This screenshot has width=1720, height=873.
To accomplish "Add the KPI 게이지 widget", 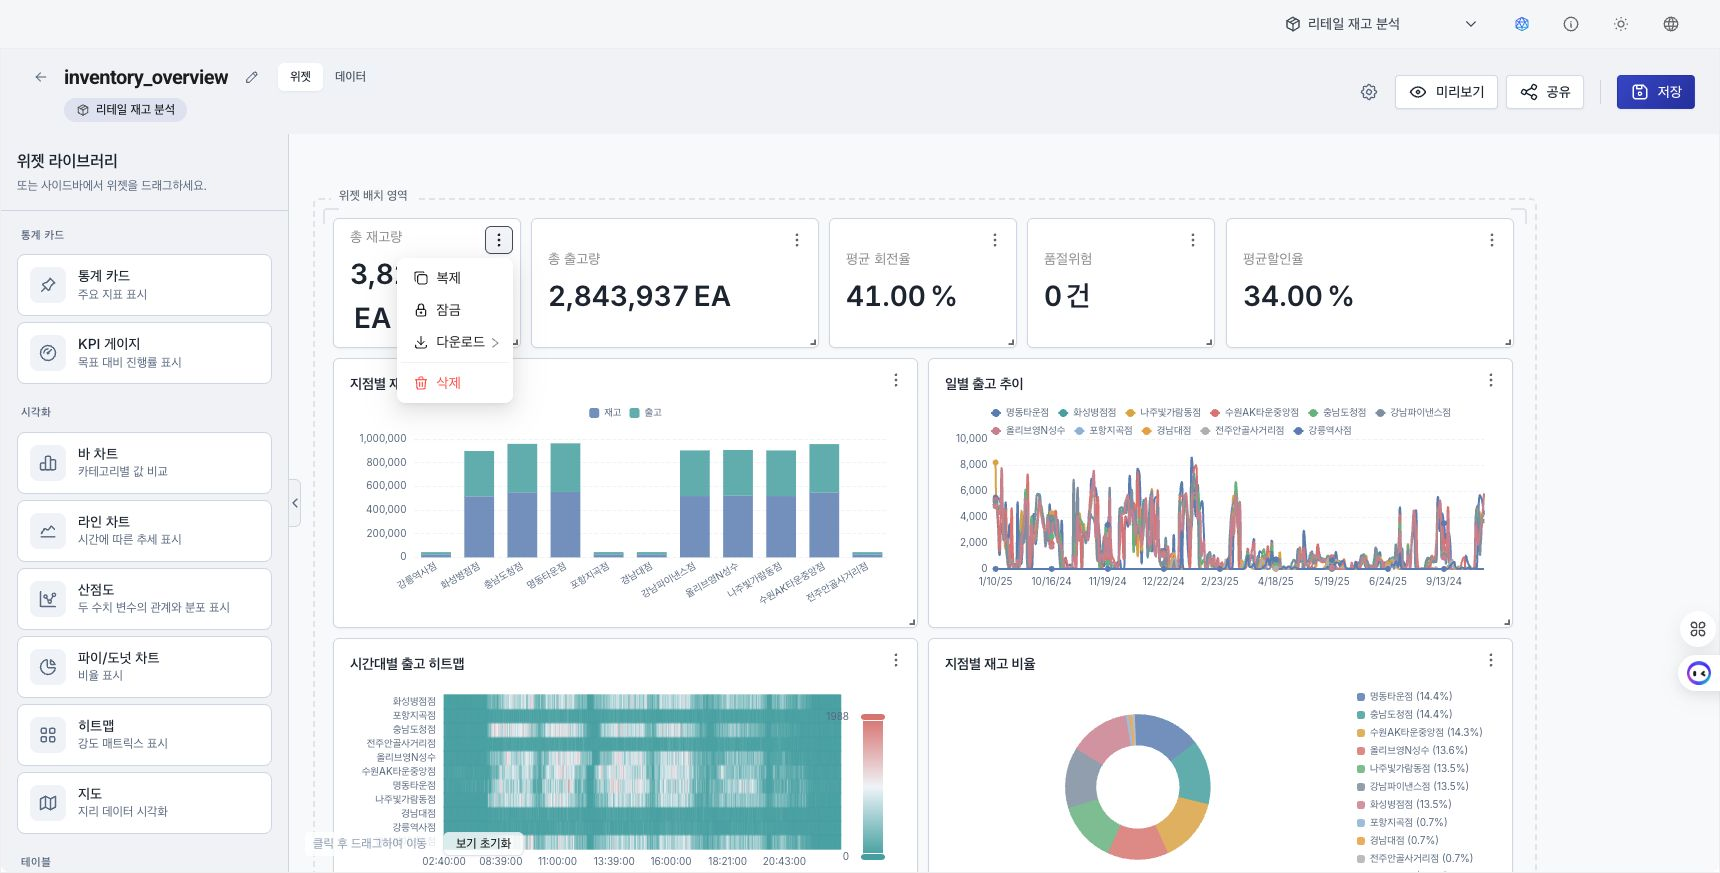I will tap(144, 353).
